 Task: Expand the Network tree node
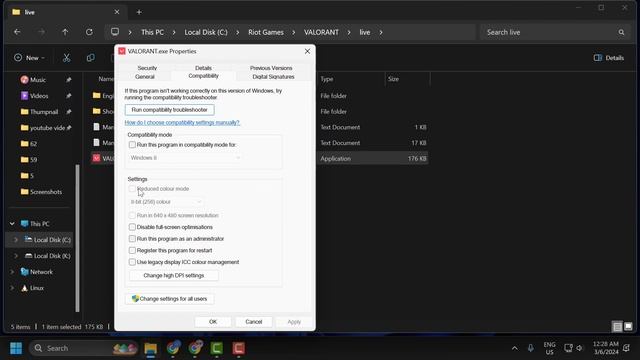click(12, 272)
